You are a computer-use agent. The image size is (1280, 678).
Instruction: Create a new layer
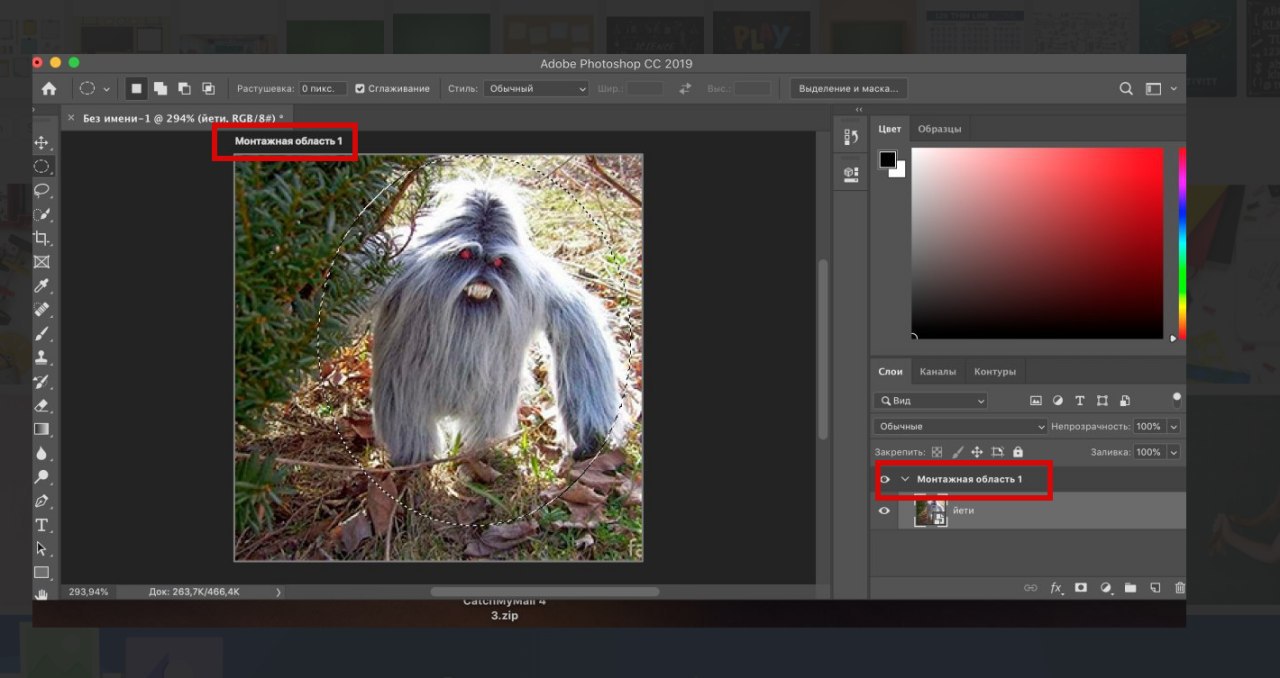[1155, 588]
